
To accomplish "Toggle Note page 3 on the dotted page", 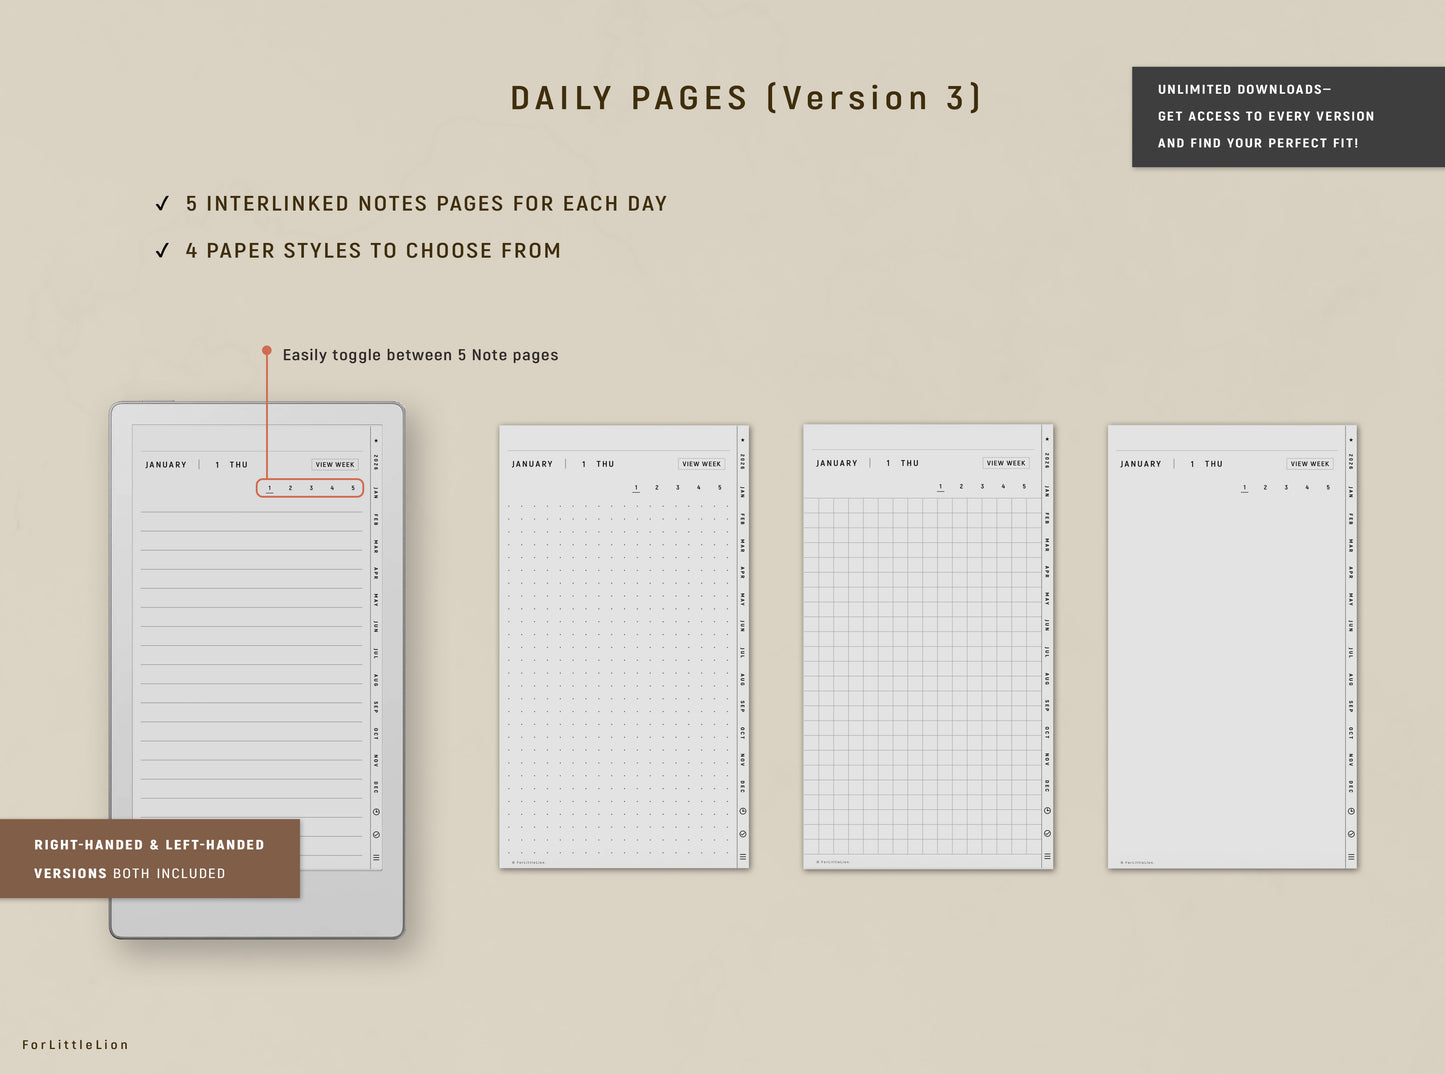I will [676, 487].
